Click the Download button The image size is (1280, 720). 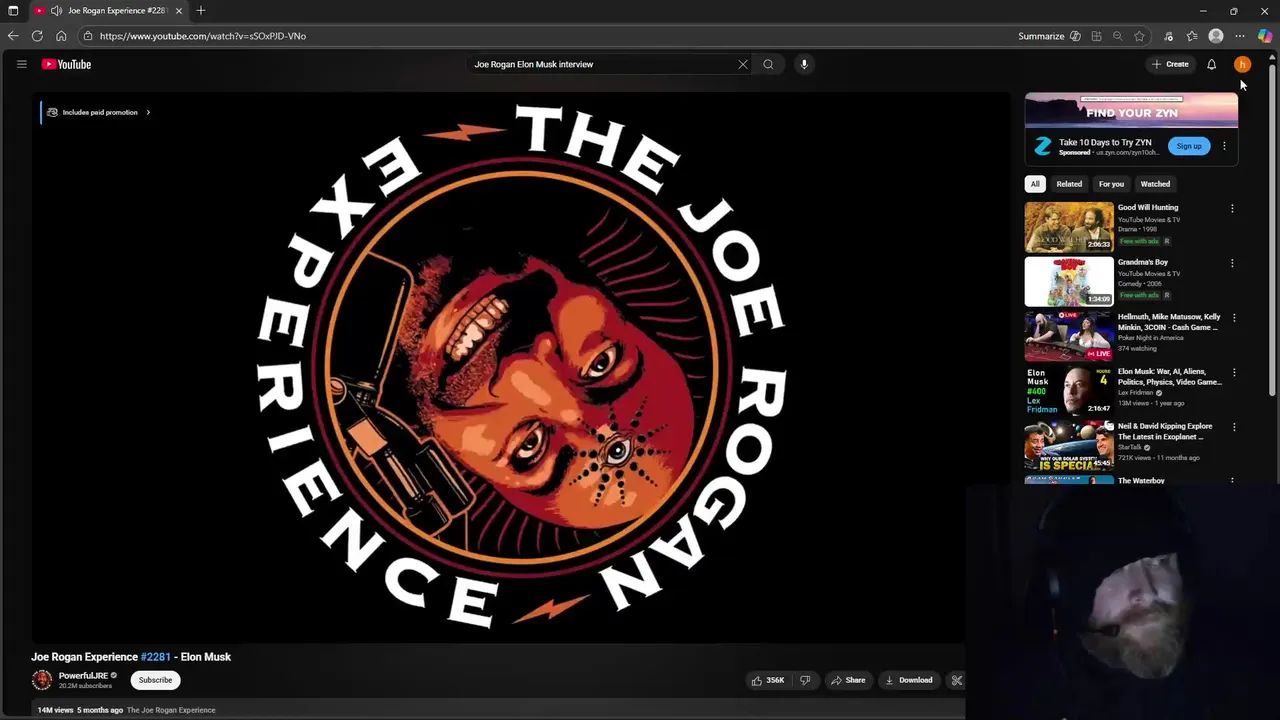point(909,680)
